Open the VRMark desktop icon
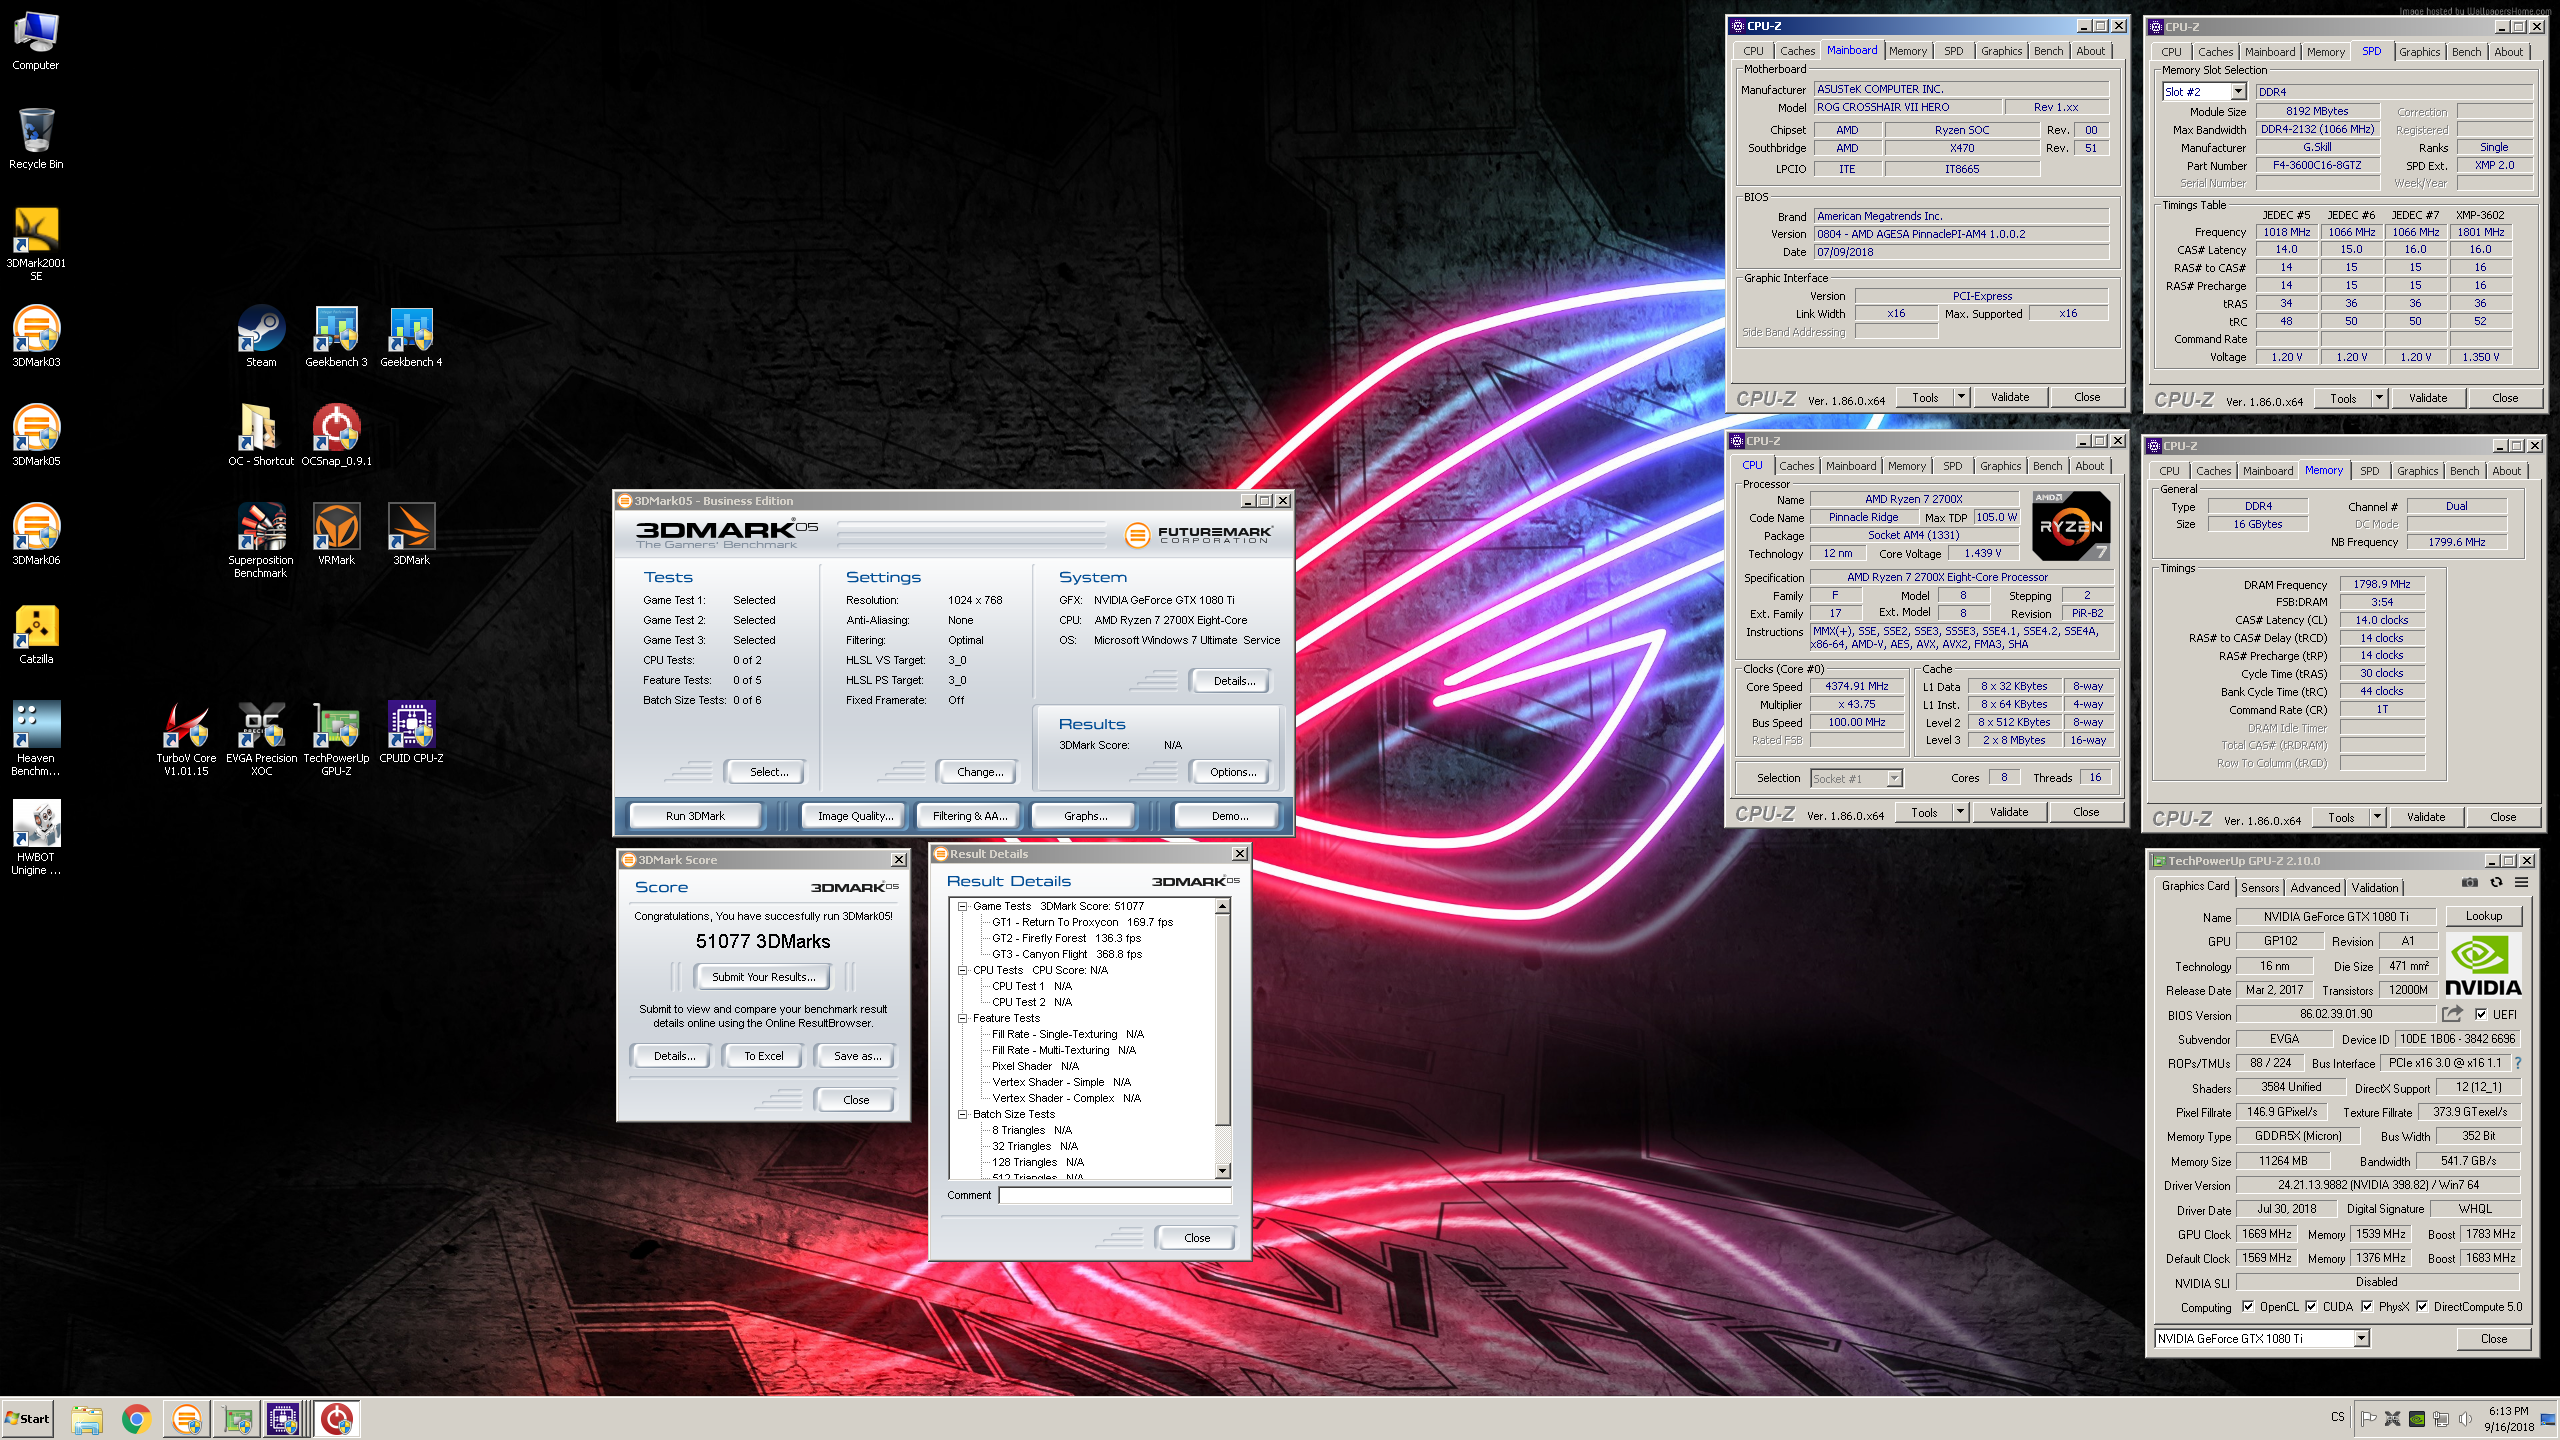The image size is (2560, 1440). (336, 535)
